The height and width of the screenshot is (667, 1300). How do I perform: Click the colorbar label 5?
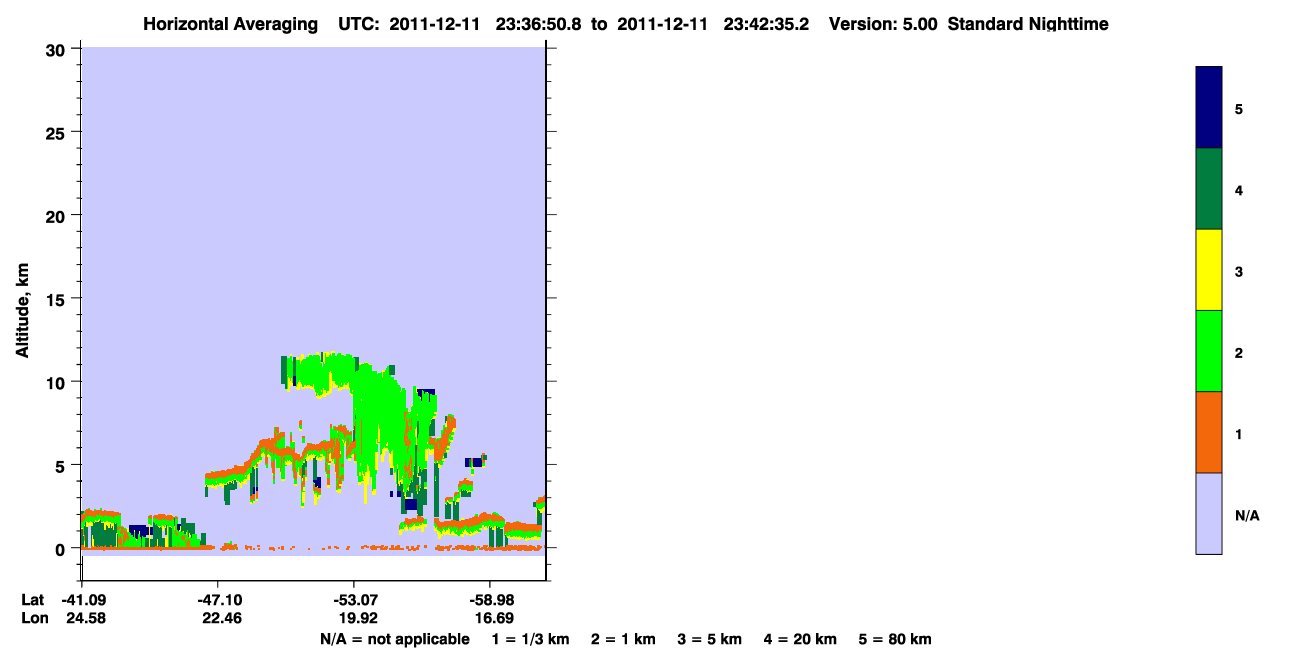[x=1239, y=109]
